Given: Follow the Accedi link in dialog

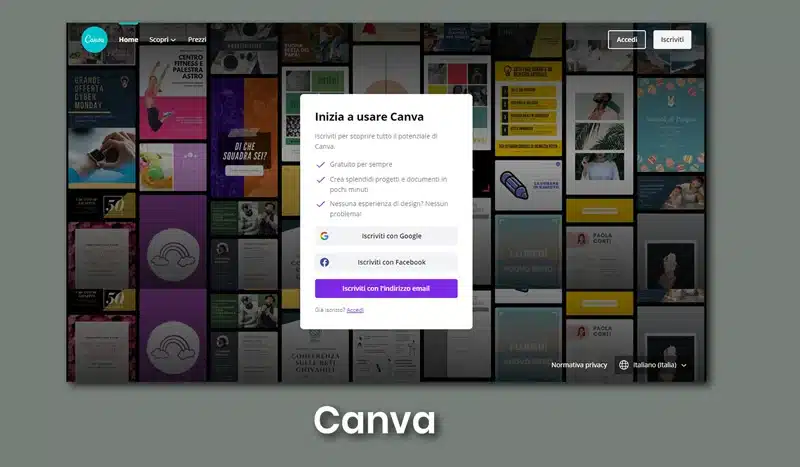Looking at the screenshot, I should click(x=355, y=310).
